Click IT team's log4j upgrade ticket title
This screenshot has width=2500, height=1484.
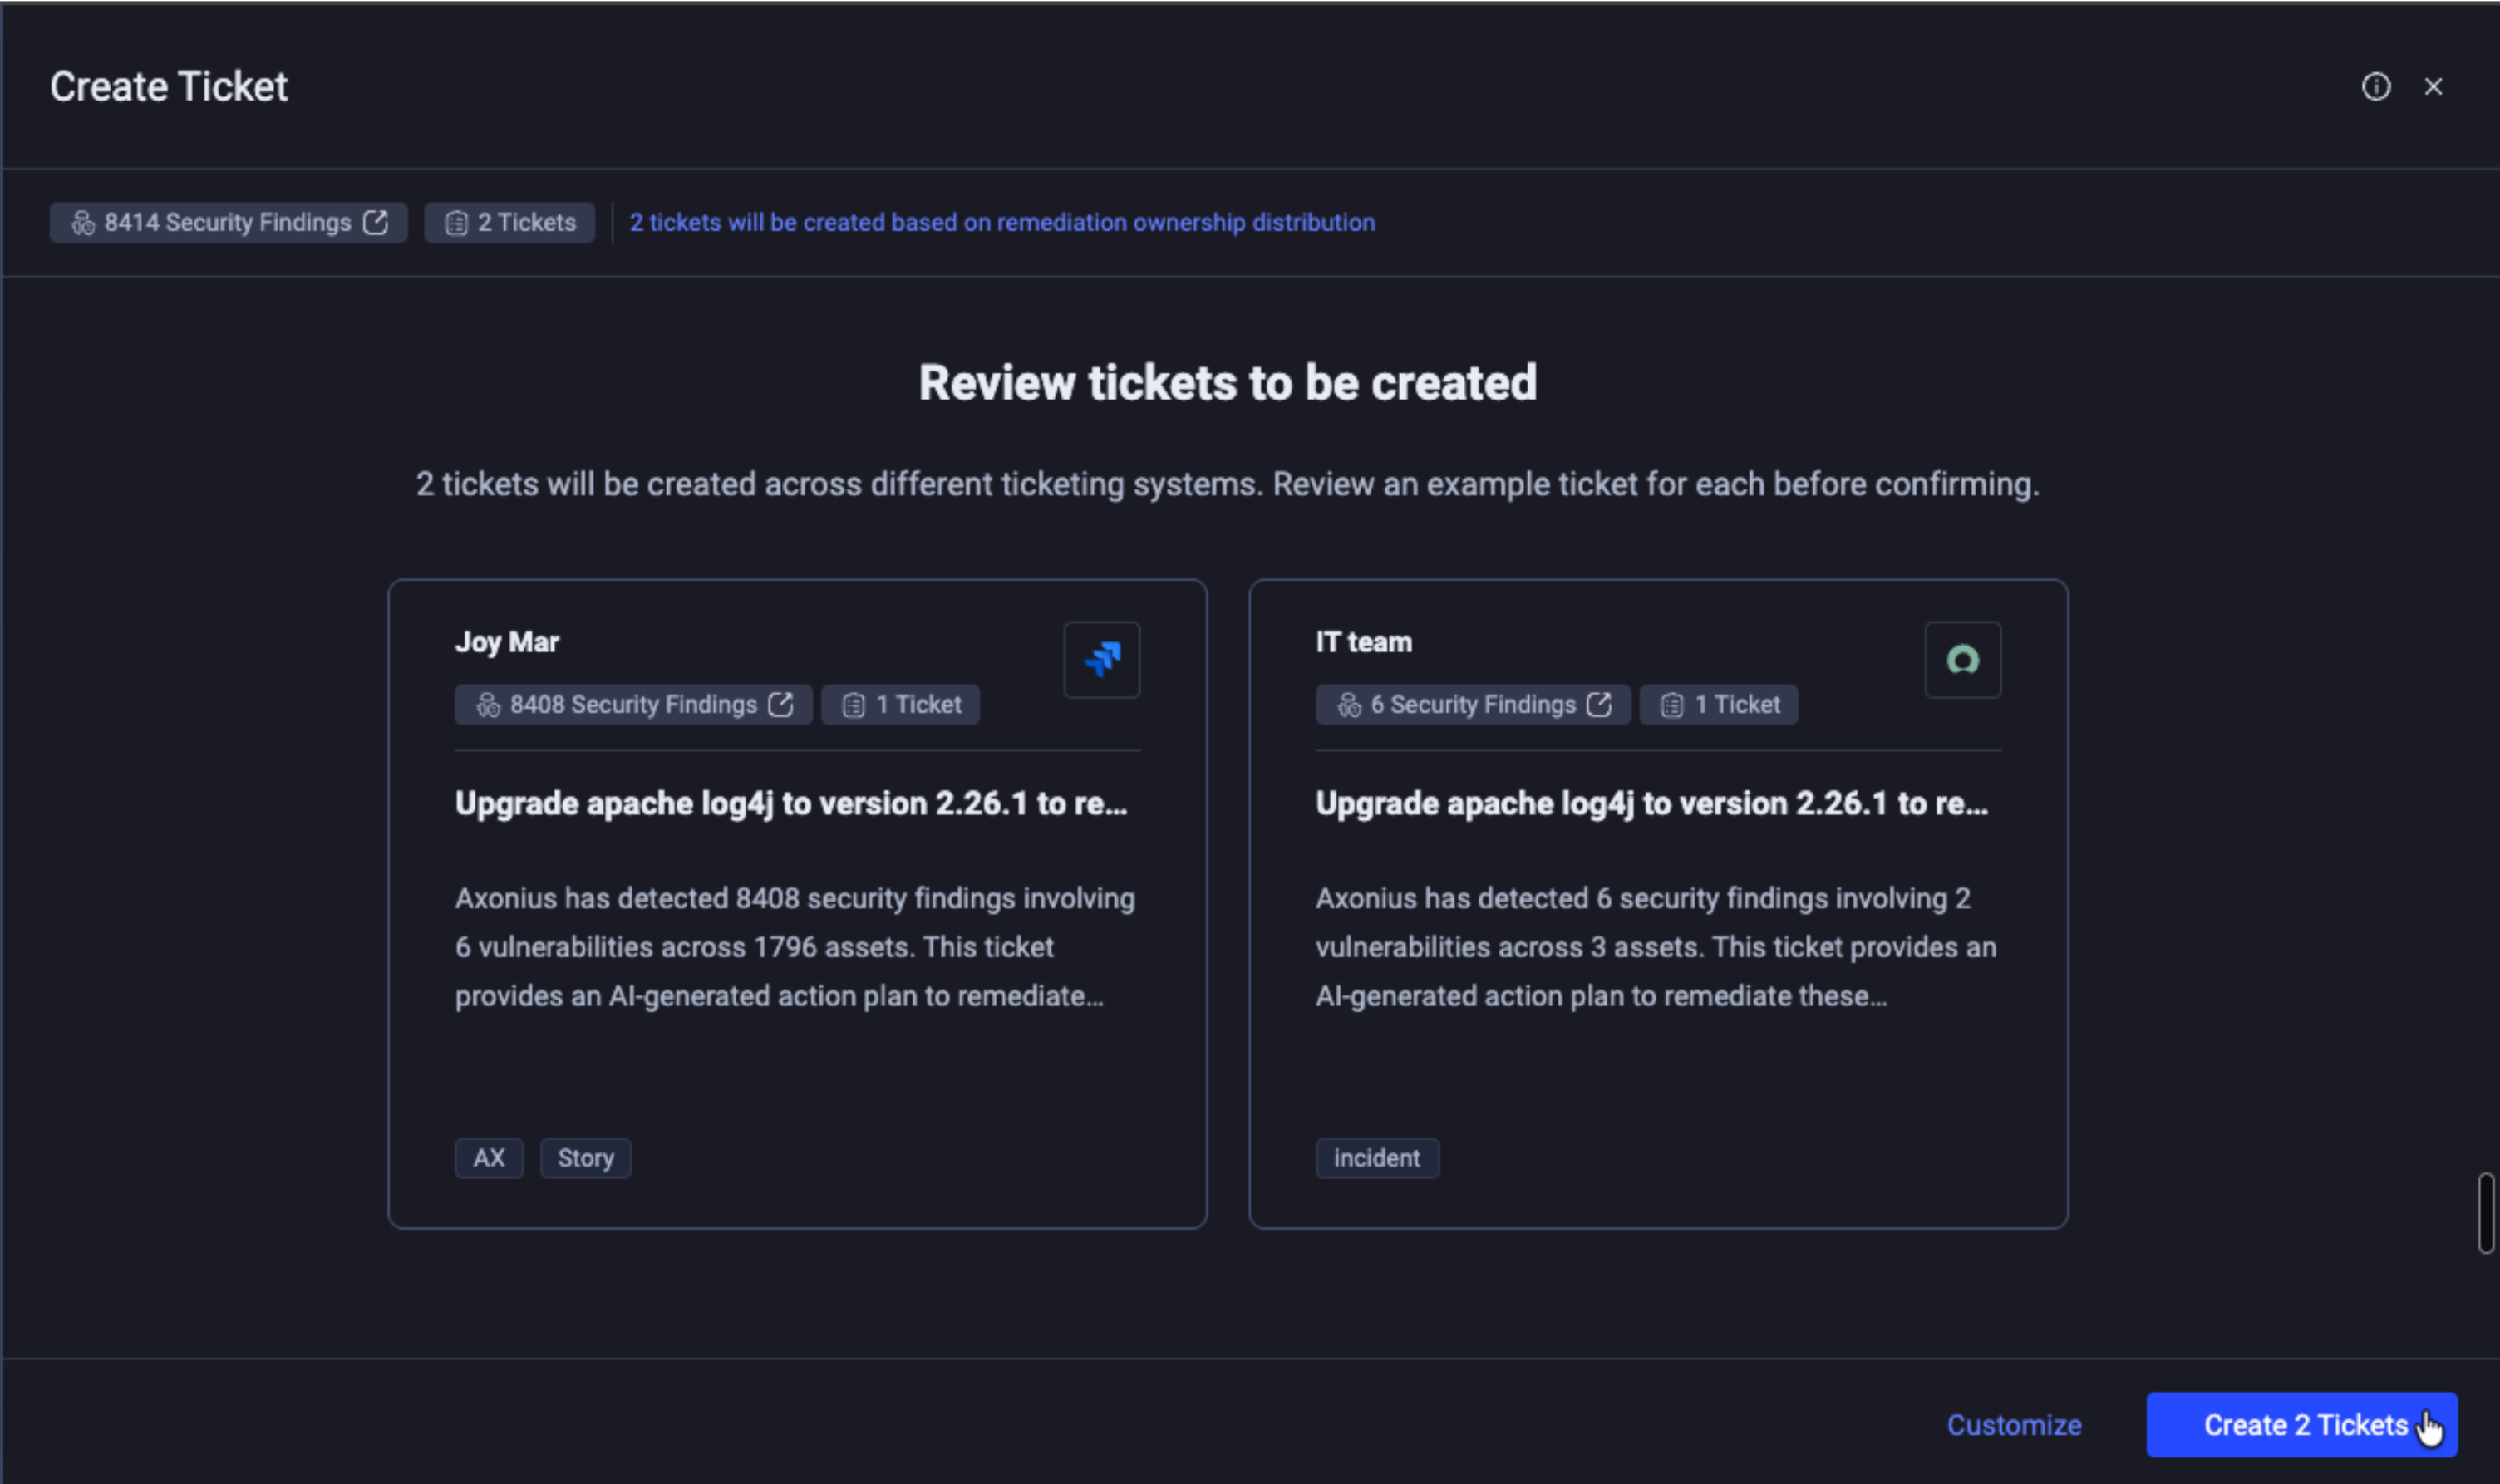point(1651,804)
